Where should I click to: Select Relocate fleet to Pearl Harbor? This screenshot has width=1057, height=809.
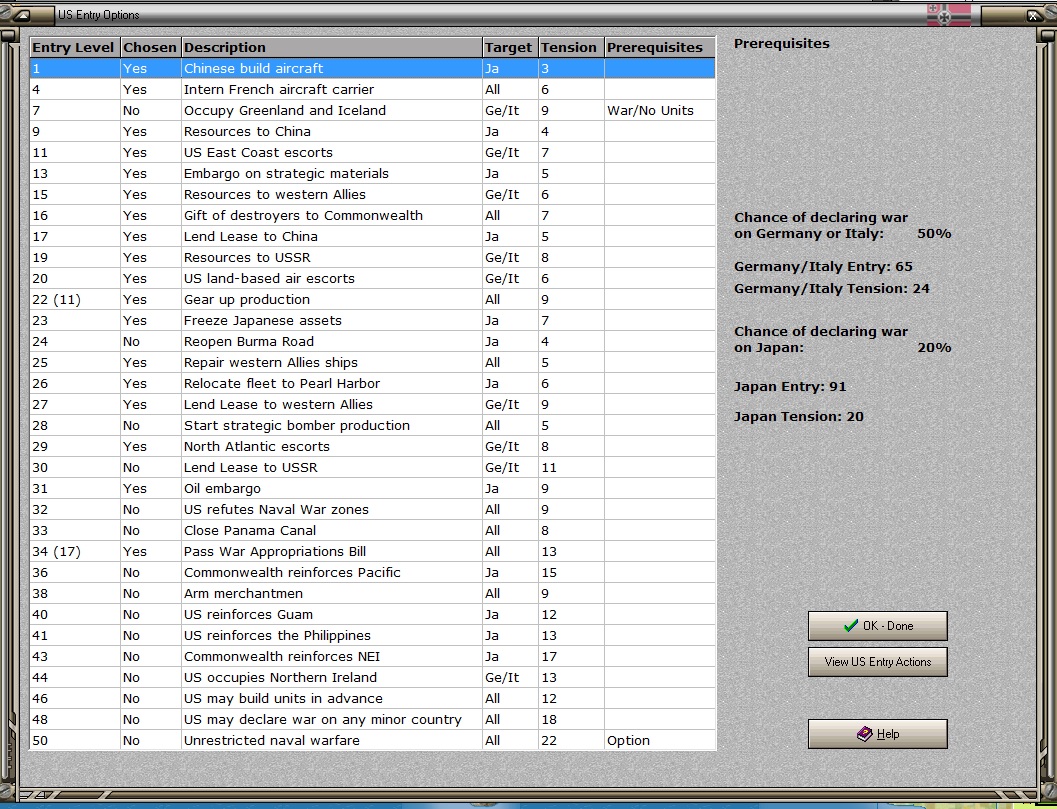pos(372,383)
